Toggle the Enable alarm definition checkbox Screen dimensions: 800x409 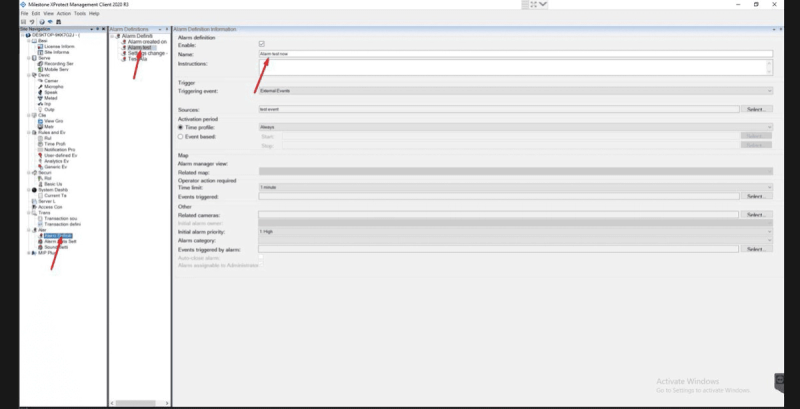(262, 44)
